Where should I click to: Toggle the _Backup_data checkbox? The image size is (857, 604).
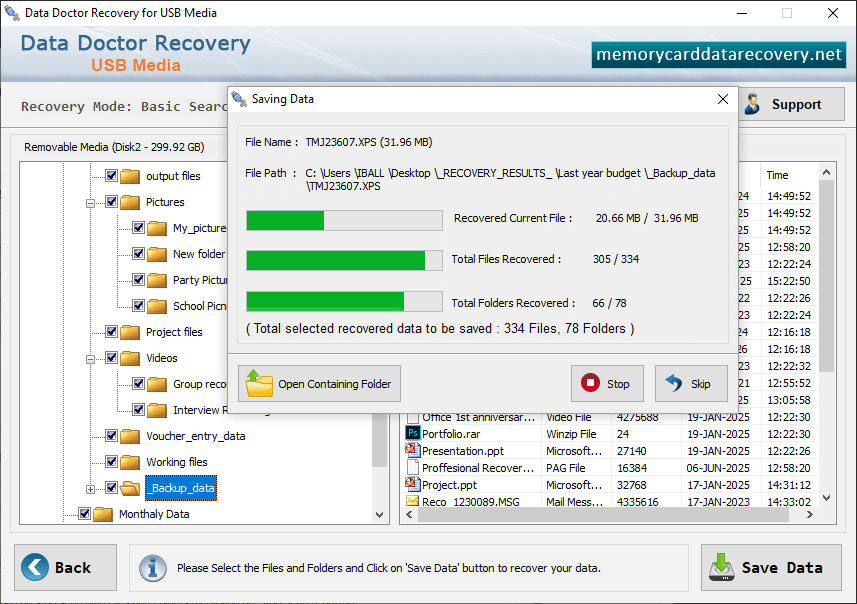[x=111, y=488]
